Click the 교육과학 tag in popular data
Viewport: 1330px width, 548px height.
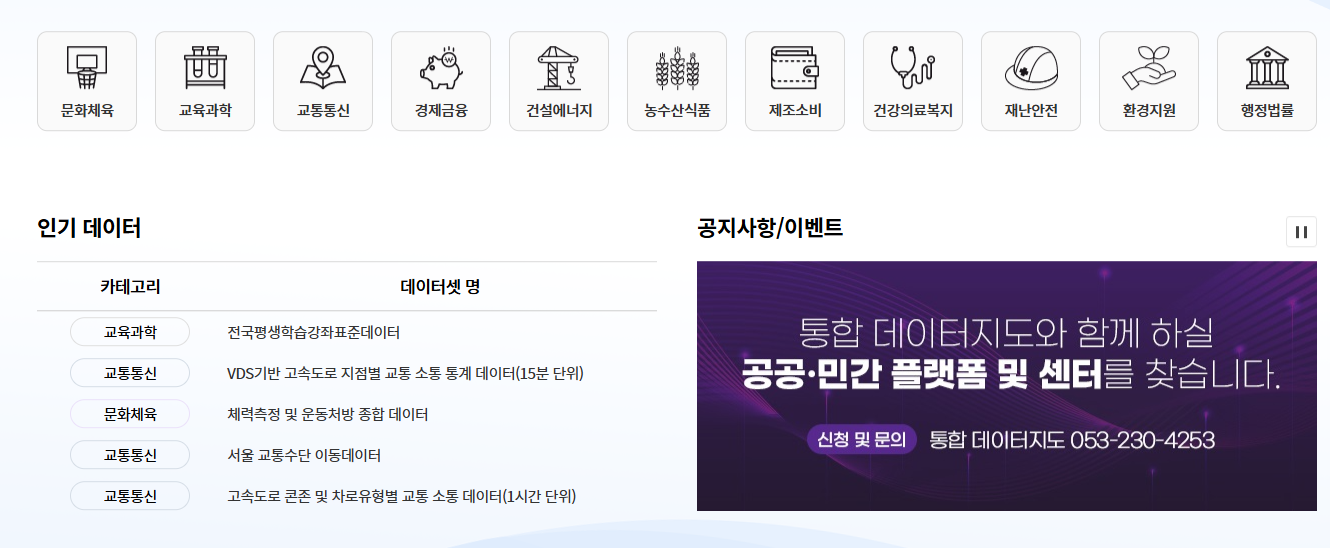point(130,332)
